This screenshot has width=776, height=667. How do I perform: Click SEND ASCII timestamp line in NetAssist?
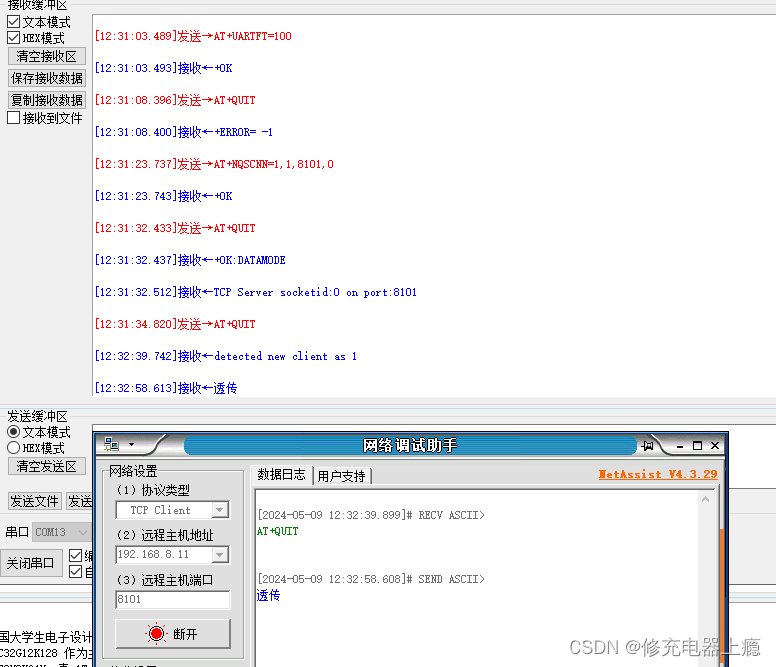click(371, 579)
